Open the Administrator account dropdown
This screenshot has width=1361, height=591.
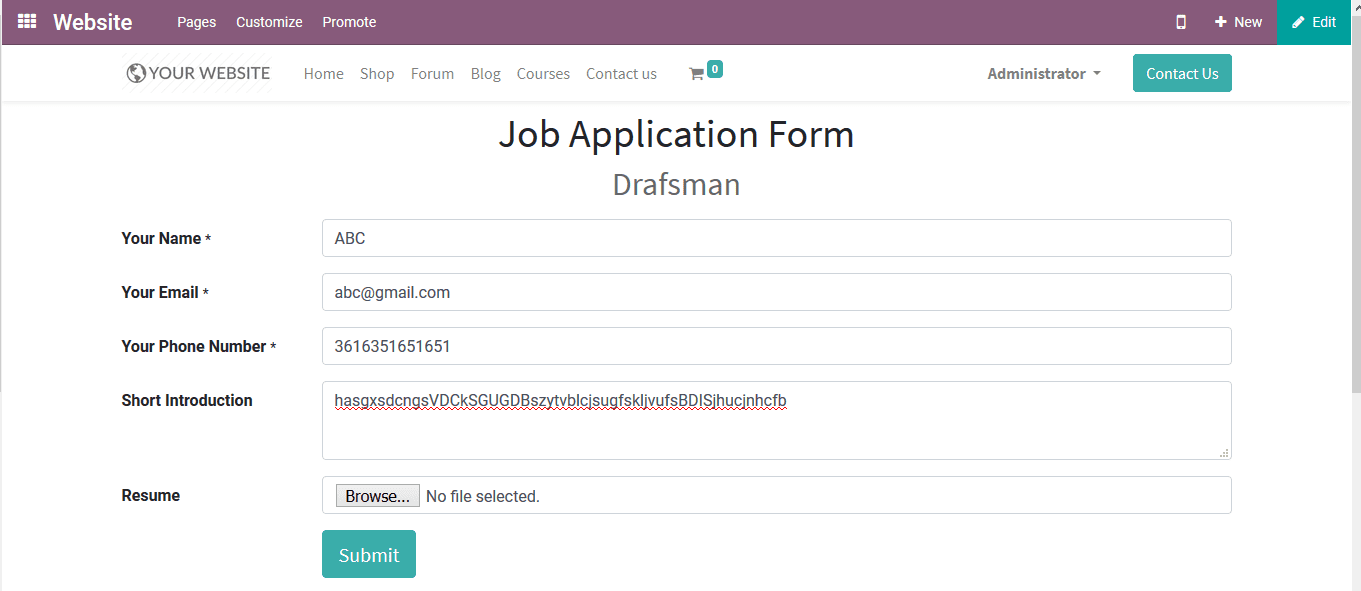point(1043,73)
